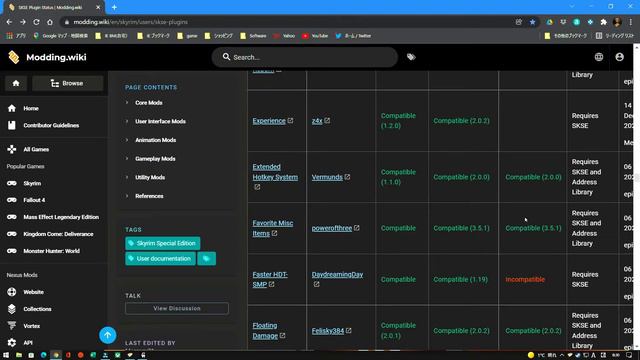Open Extended Hotkey System link

pos(275,172)
